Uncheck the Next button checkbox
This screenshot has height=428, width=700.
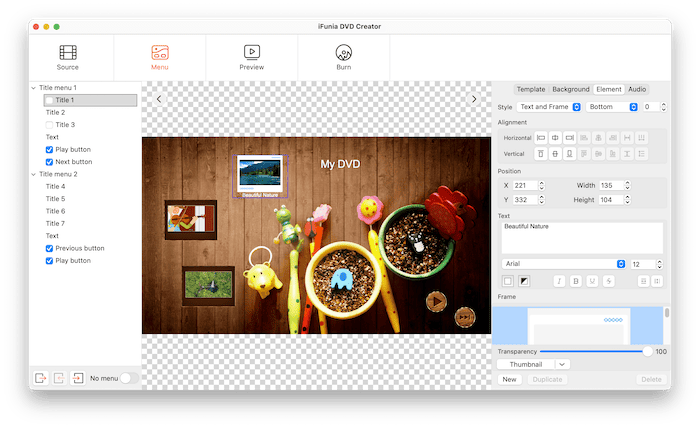coord(50,161)
